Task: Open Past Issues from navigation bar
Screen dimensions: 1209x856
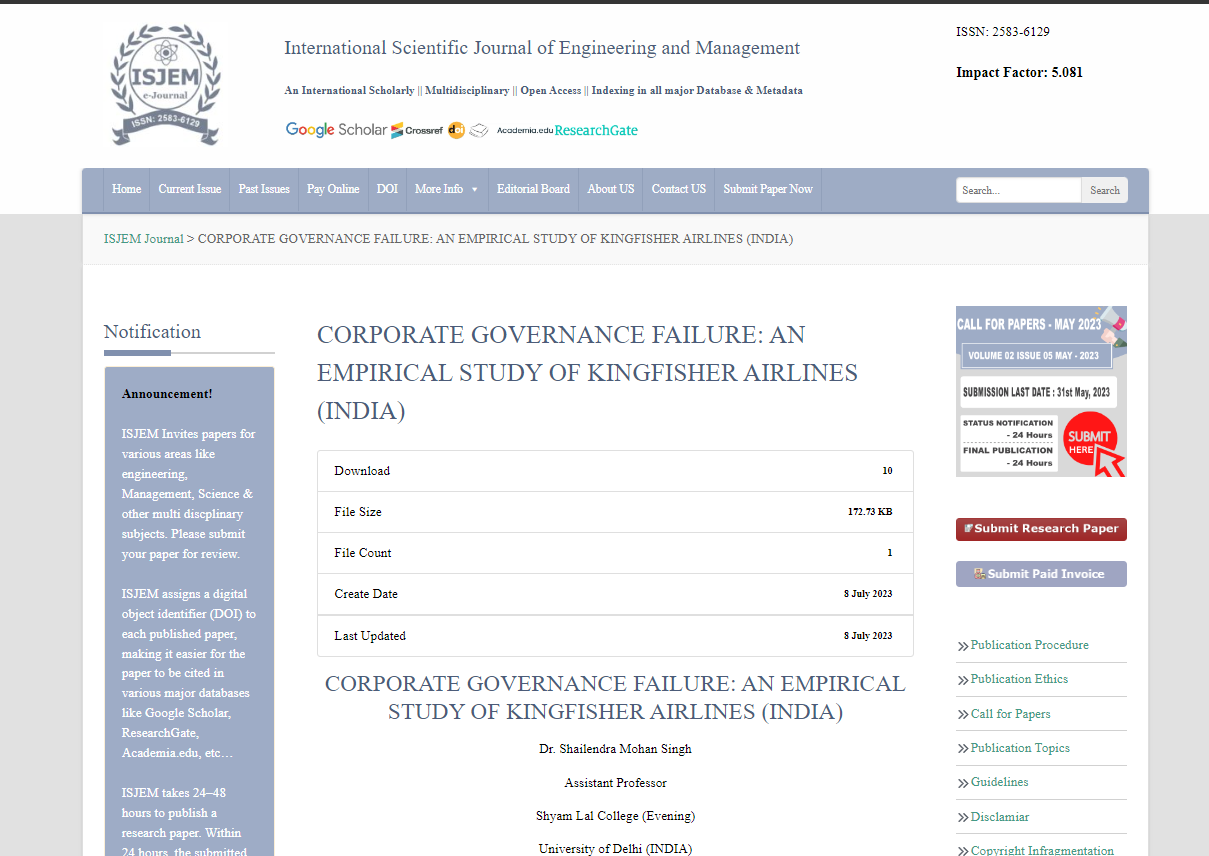Action: (264, 189)
